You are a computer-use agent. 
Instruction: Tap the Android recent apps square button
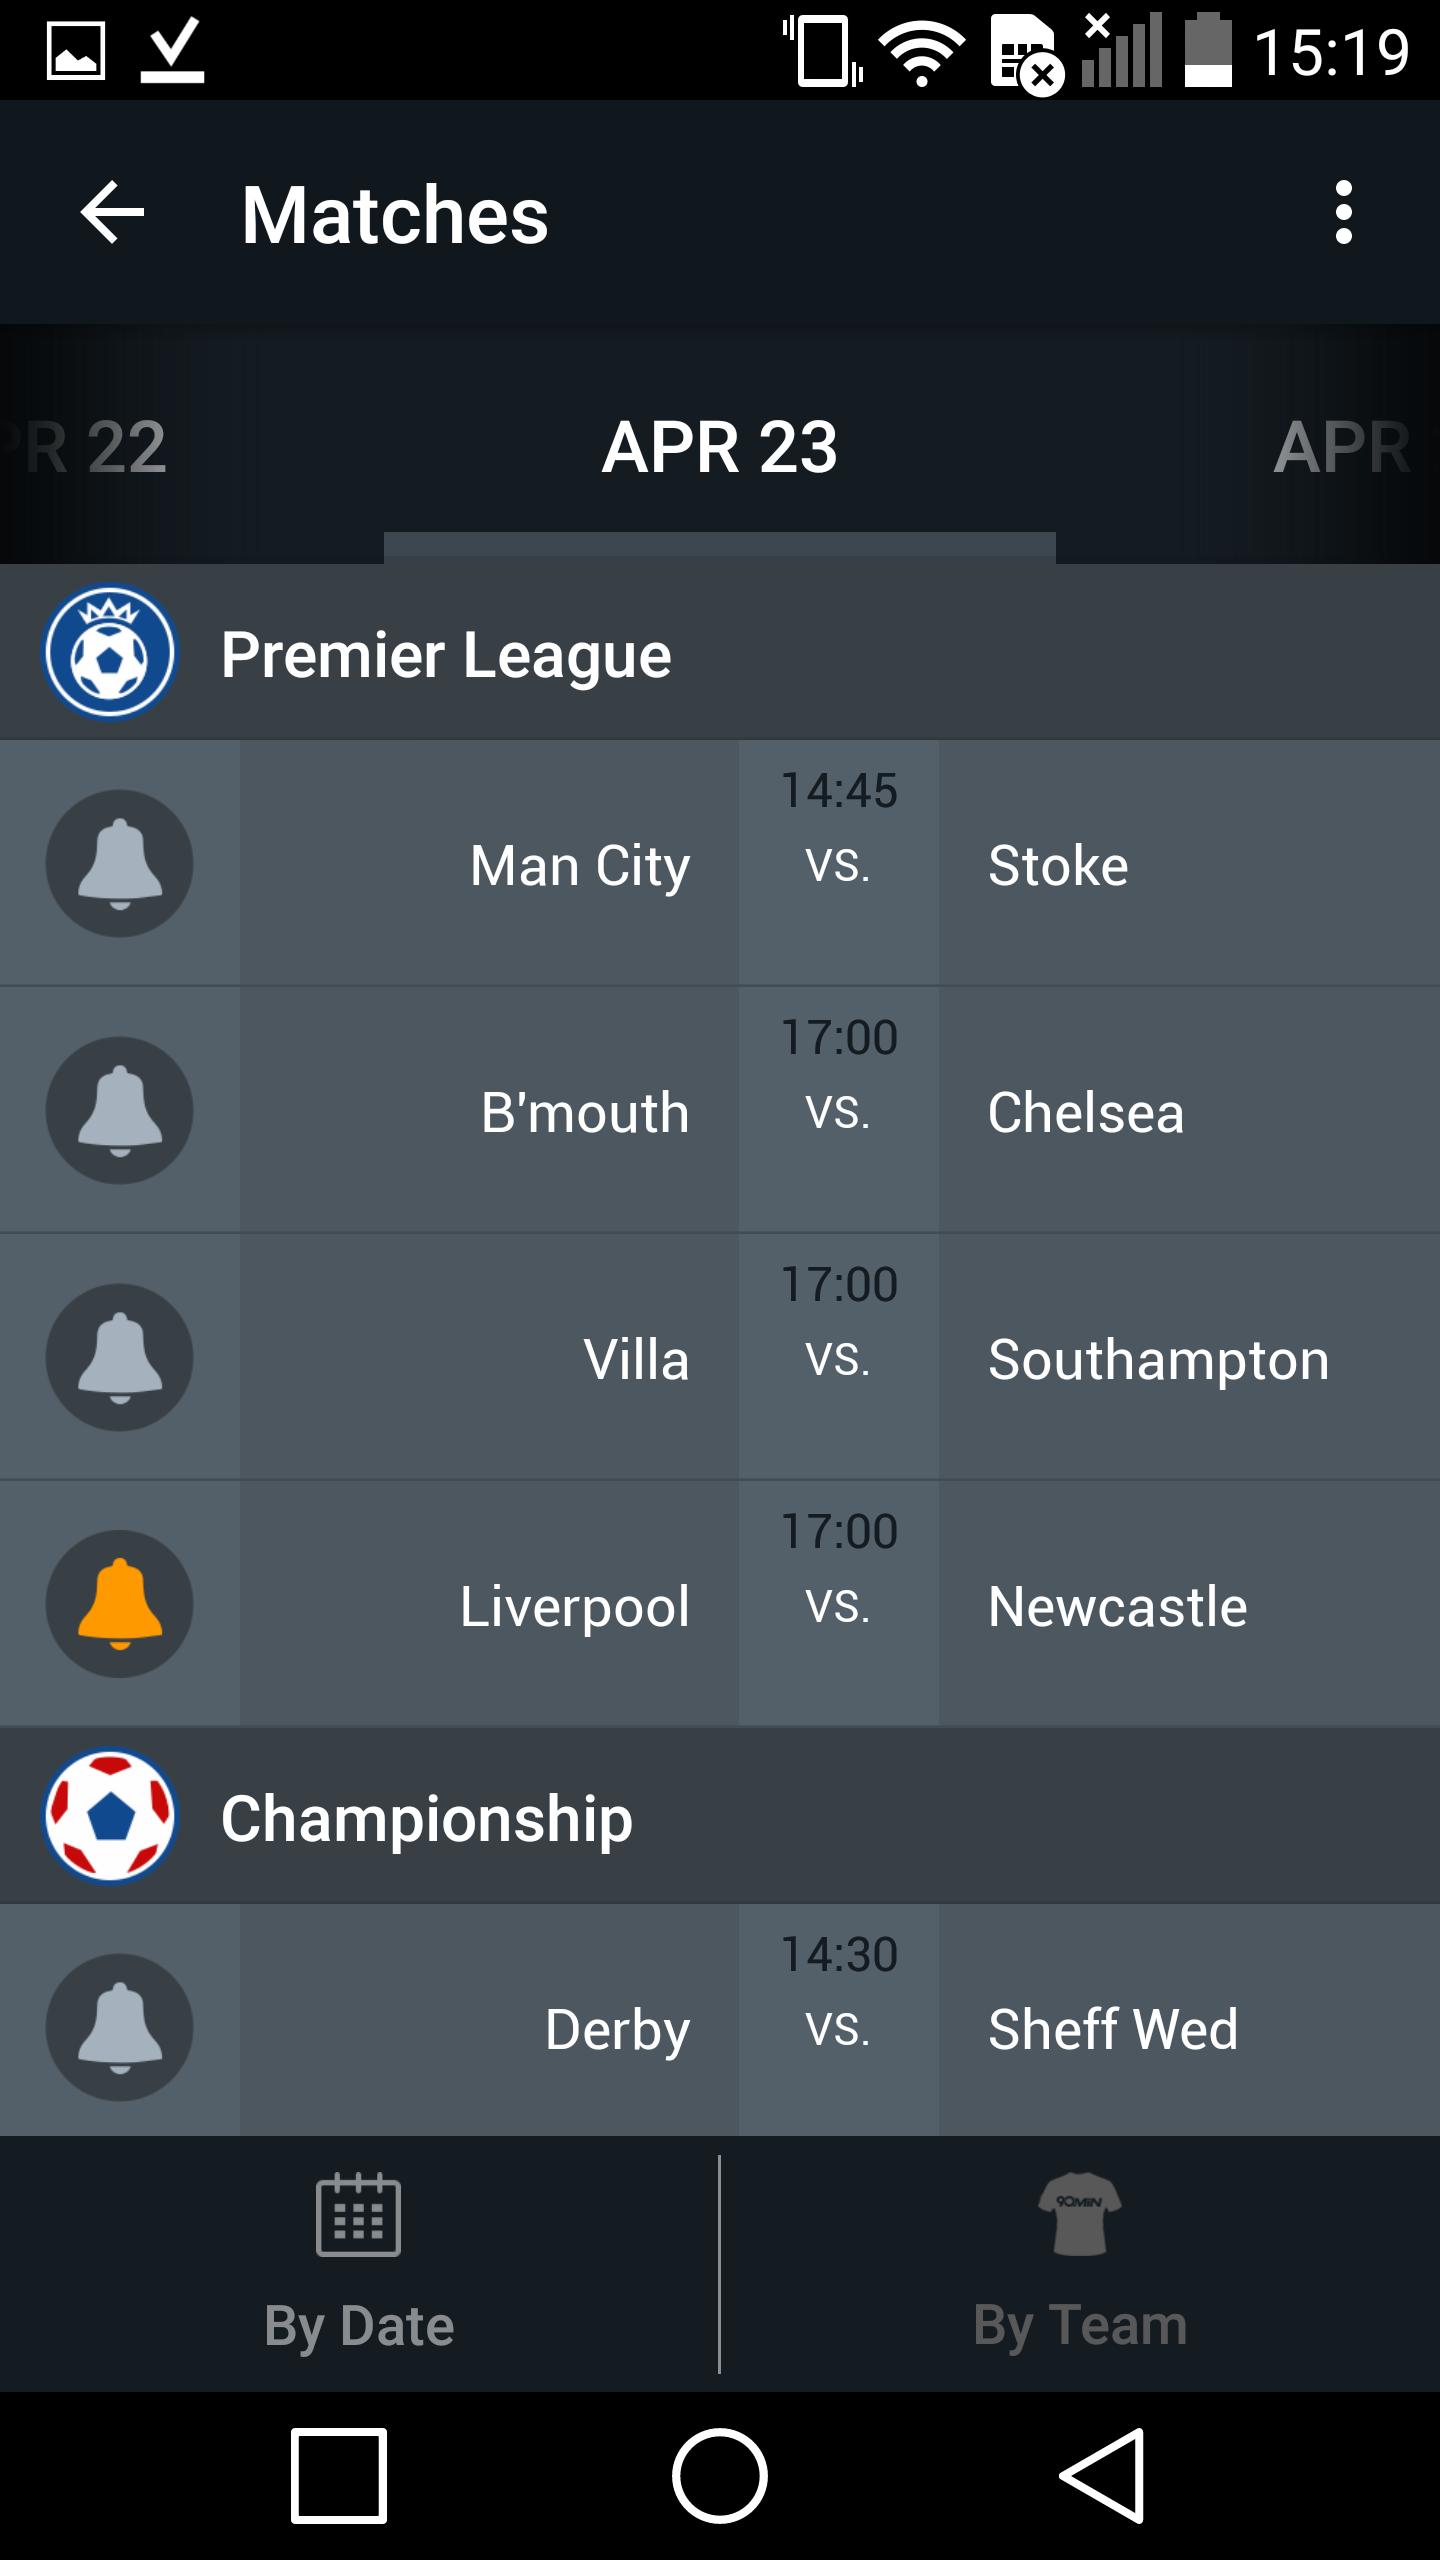click(339, 2476)
